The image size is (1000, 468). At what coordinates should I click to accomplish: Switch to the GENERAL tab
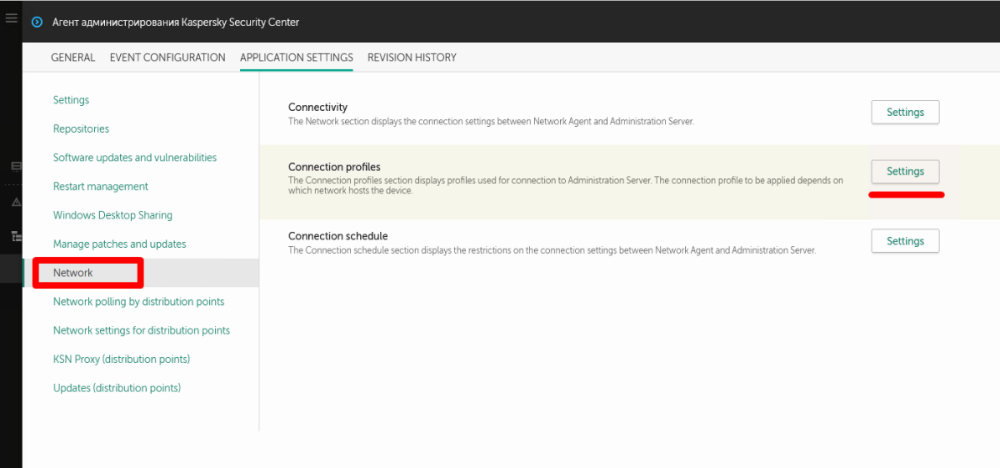[x=73, y=57]
